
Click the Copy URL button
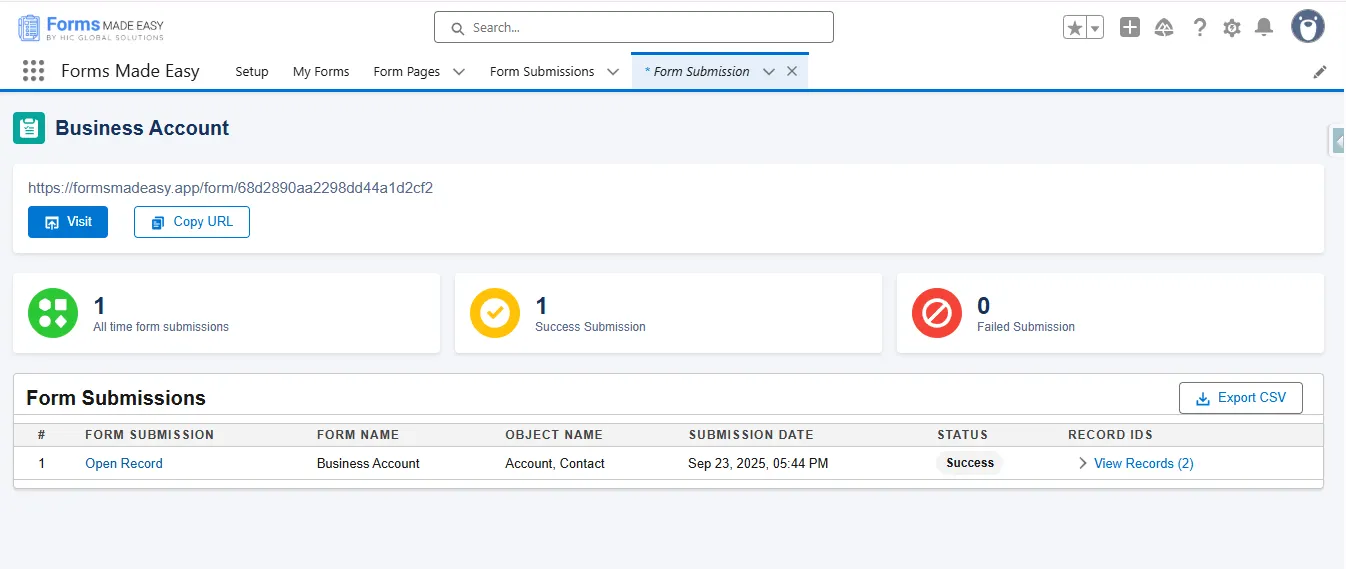[x=192, y=222]
